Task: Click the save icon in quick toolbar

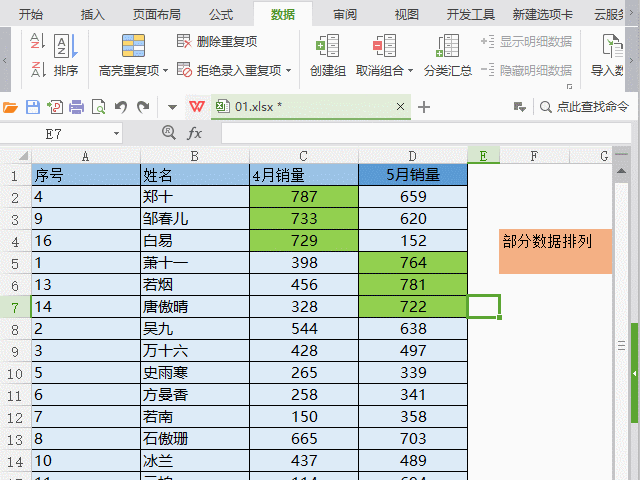Action: 33,107
